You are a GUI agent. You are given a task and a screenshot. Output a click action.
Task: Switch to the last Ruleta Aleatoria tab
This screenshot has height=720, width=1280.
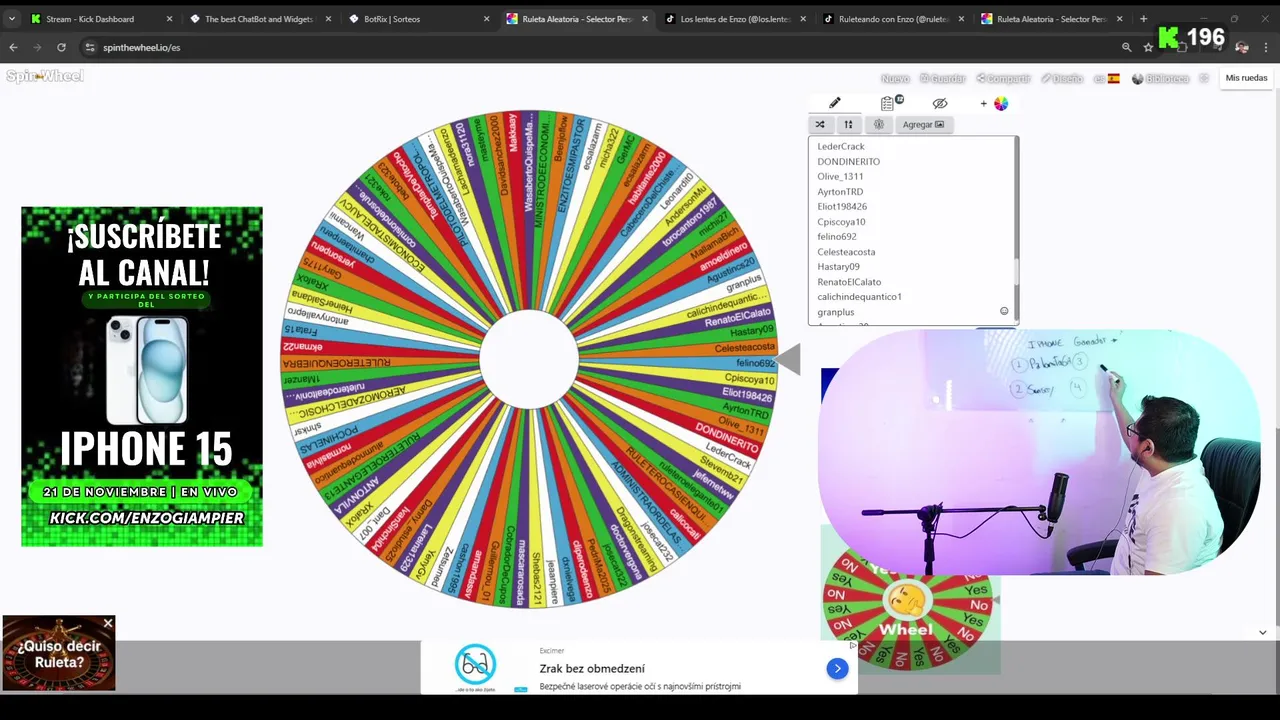click(x=1050, y=19)
